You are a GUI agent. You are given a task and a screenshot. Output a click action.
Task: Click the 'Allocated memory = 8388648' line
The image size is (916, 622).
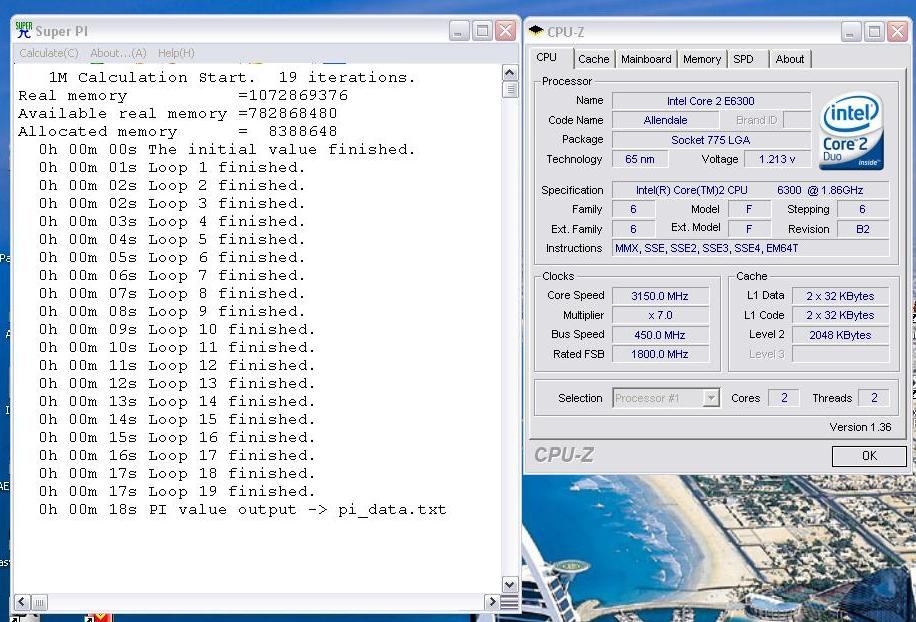point(178,131)
